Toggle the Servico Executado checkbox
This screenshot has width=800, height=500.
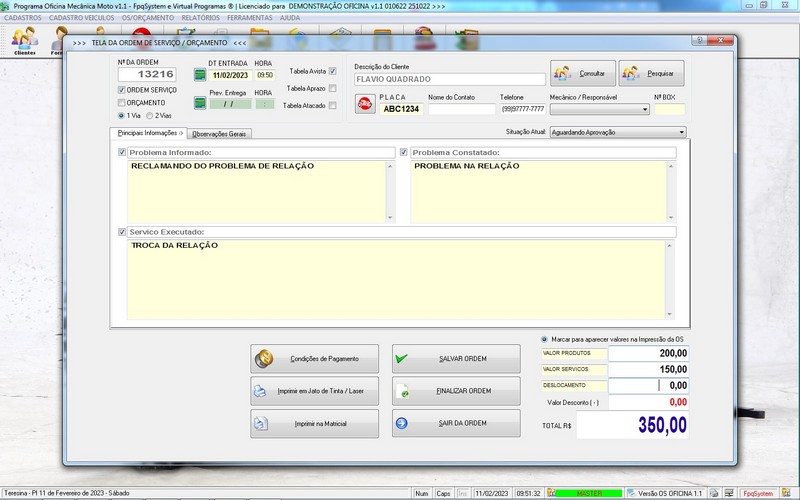[121, 232]
